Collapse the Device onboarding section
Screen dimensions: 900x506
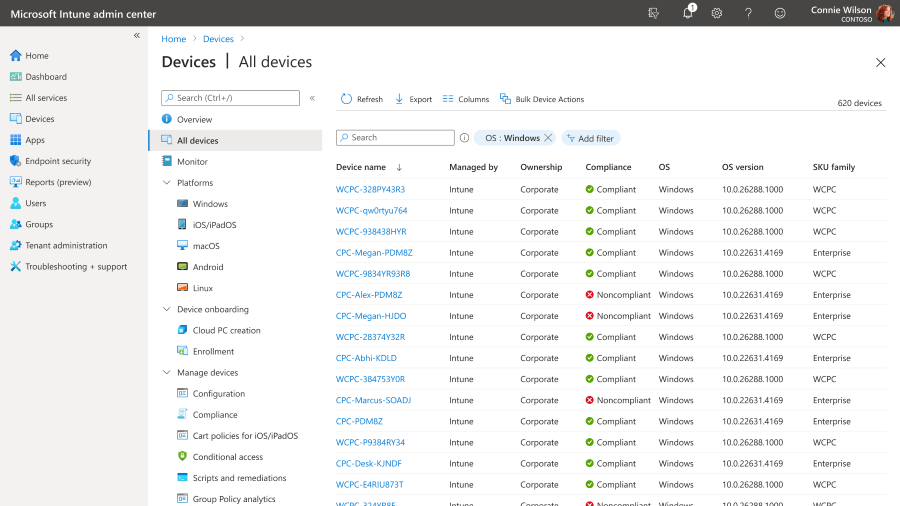[166, 309]
